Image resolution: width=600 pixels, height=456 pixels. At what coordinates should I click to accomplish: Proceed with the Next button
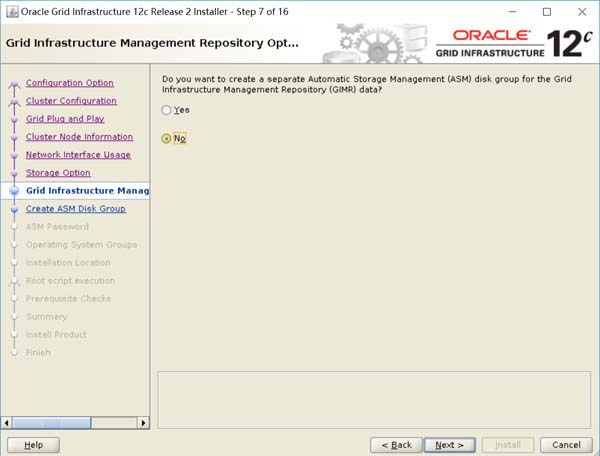tap(450, 445)
